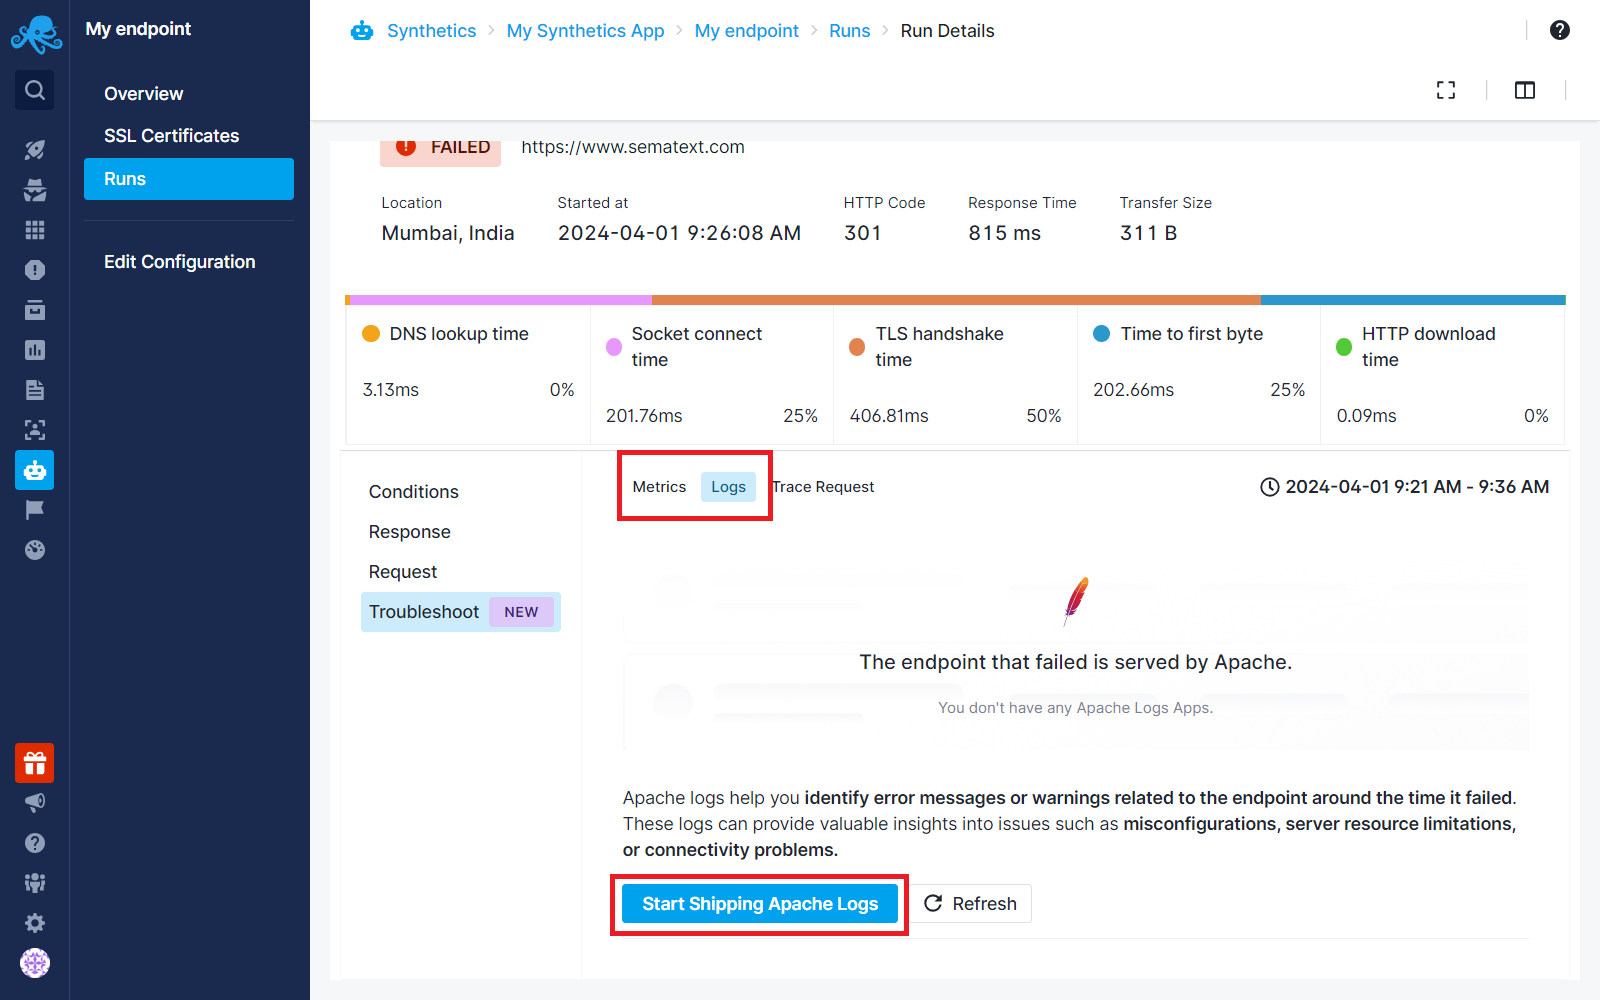Click the clock icon beside time range

(1269, 487)
